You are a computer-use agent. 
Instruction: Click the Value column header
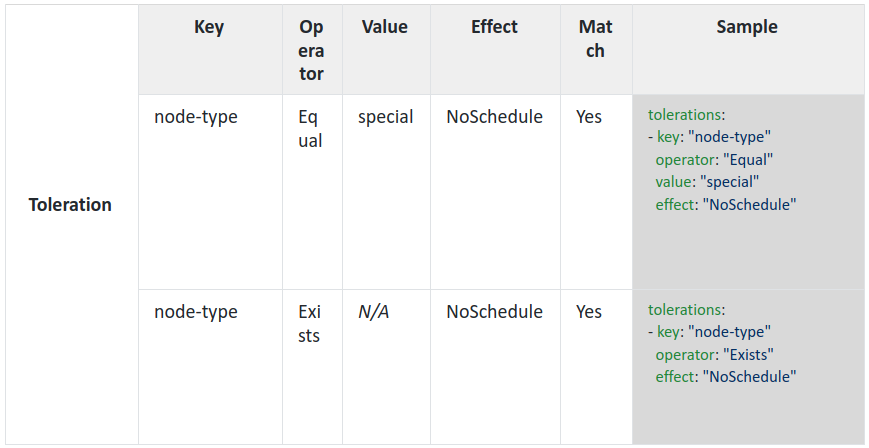coord(385,28)
